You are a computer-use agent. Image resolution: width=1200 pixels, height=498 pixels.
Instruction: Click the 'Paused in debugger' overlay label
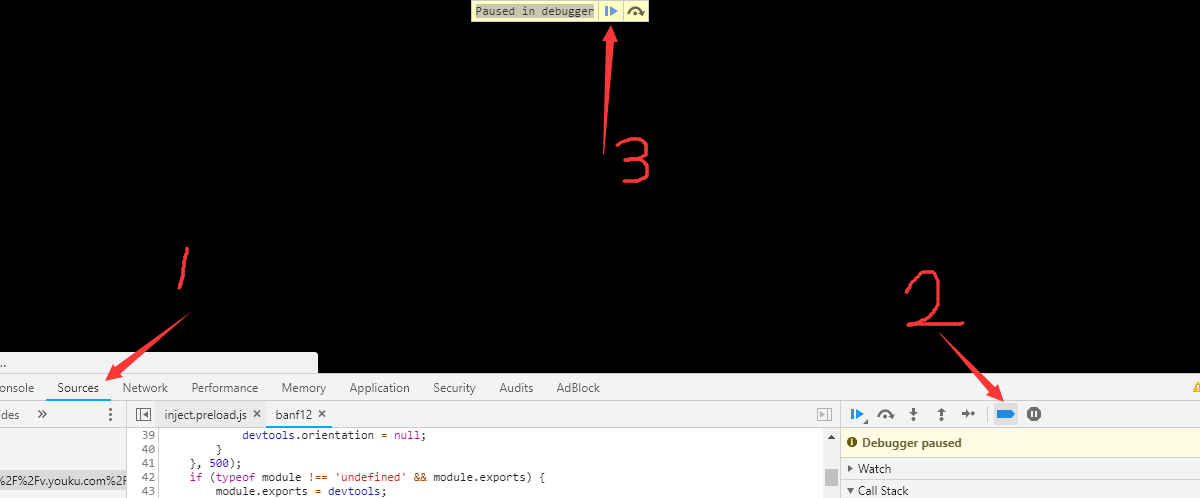tap(534, 11)
